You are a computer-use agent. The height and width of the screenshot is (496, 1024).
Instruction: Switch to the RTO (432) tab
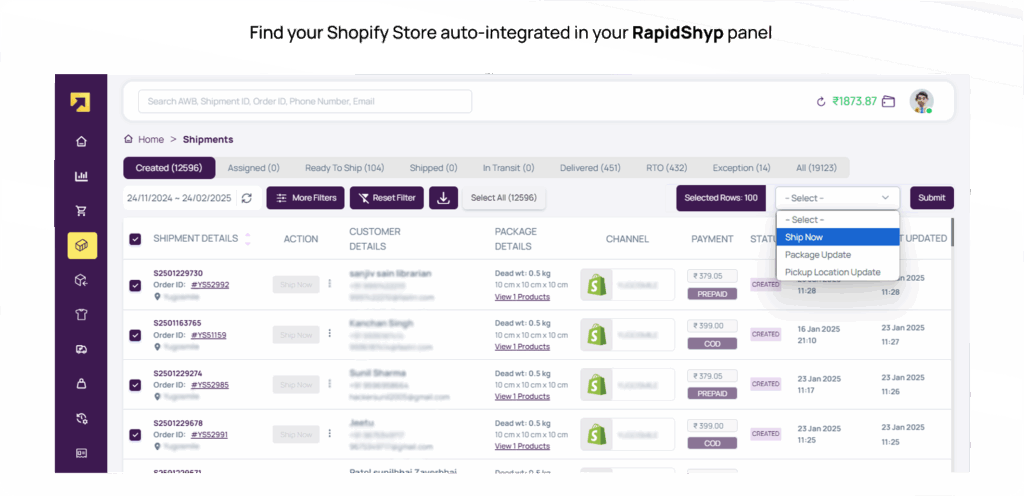[x=666, y=168]
